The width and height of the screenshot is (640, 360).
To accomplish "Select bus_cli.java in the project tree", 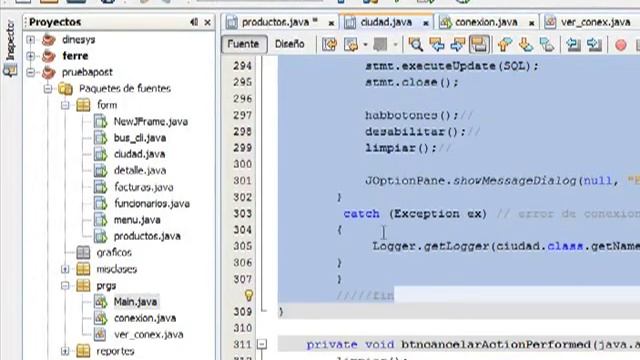I will pyautogui.click(x=140, y=138).
